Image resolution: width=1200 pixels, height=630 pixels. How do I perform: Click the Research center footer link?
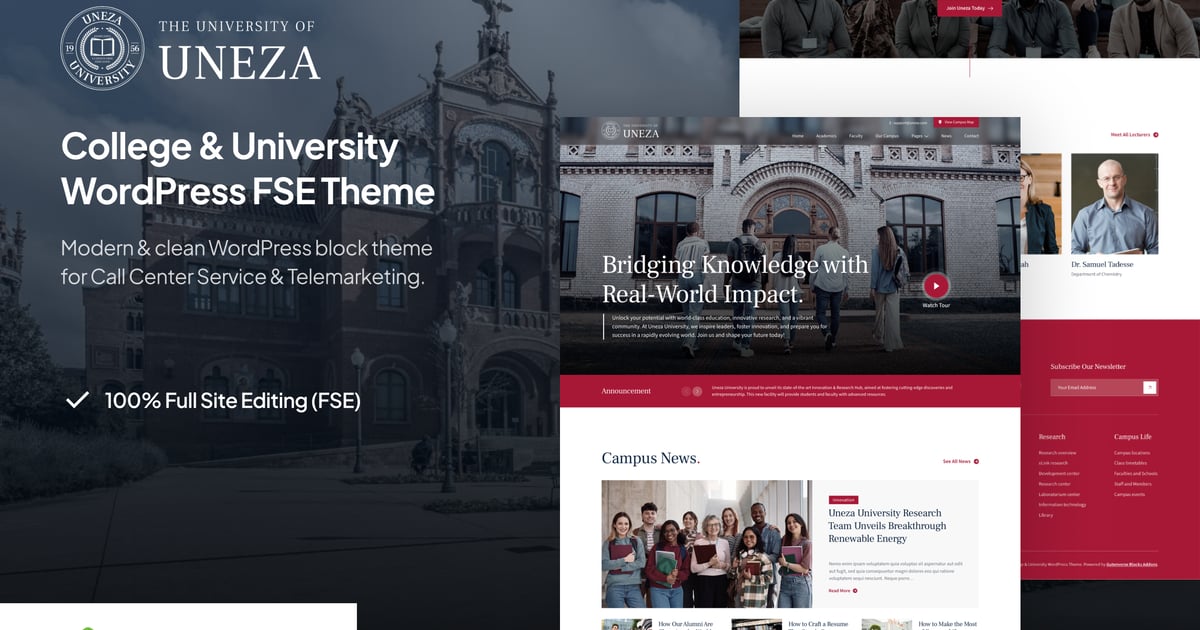(1054, 484)
